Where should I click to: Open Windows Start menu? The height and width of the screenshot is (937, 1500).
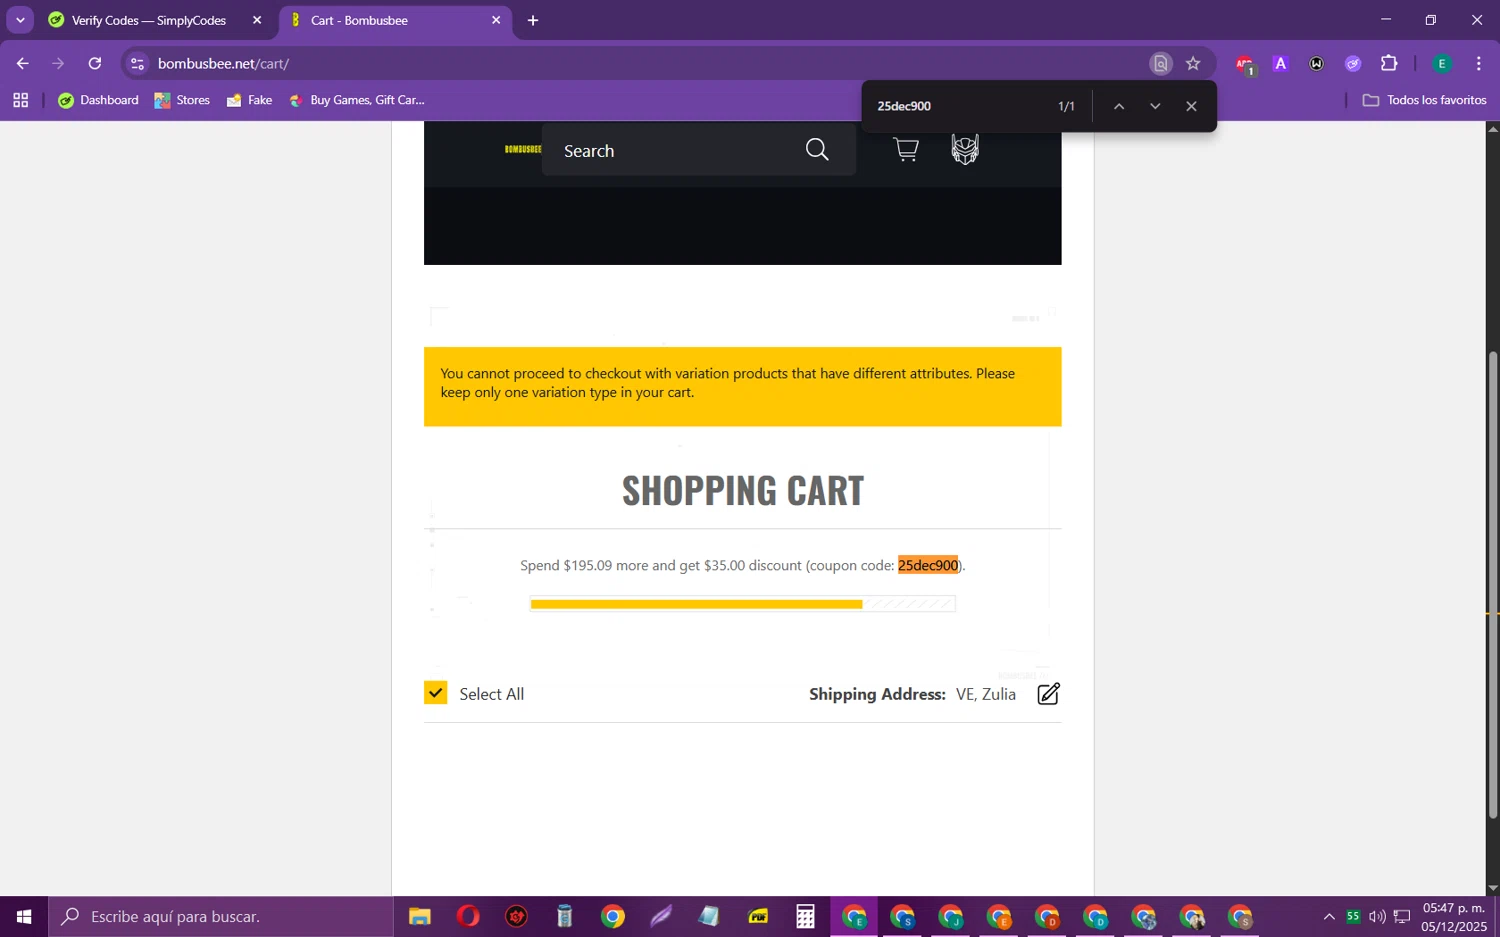24,916
